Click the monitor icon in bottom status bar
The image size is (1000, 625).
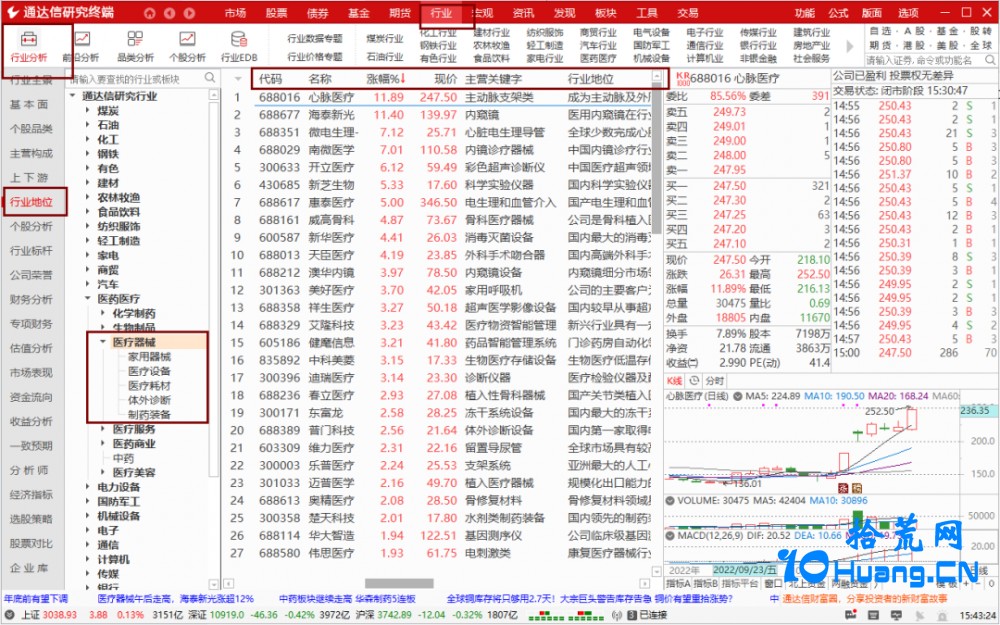tap(897, 615)
